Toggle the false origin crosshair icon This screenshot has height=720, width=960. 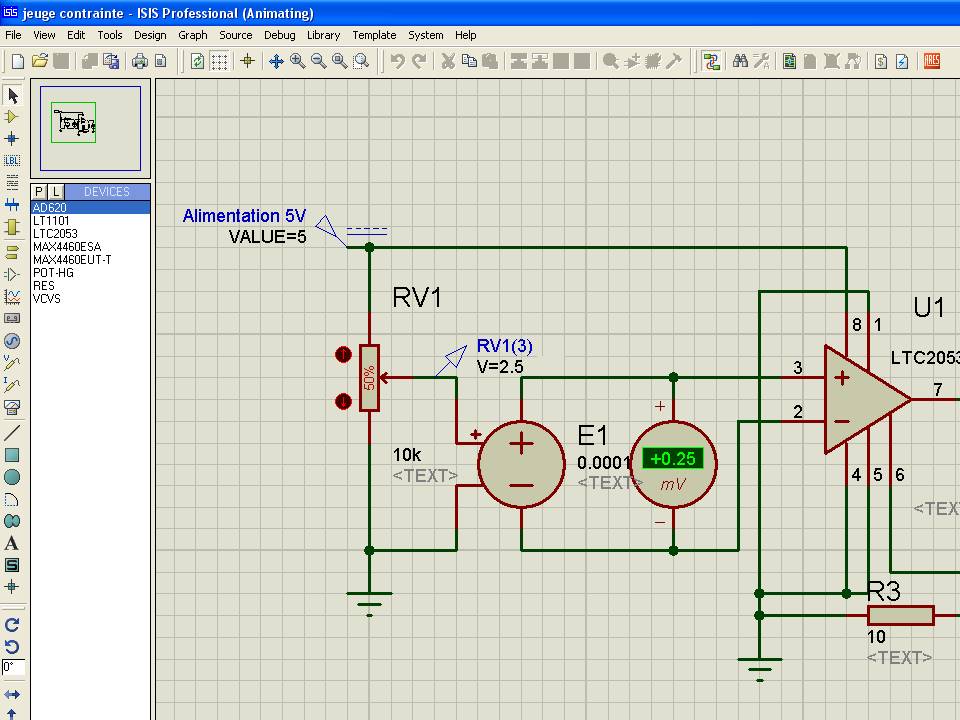(x=247, y=61)
